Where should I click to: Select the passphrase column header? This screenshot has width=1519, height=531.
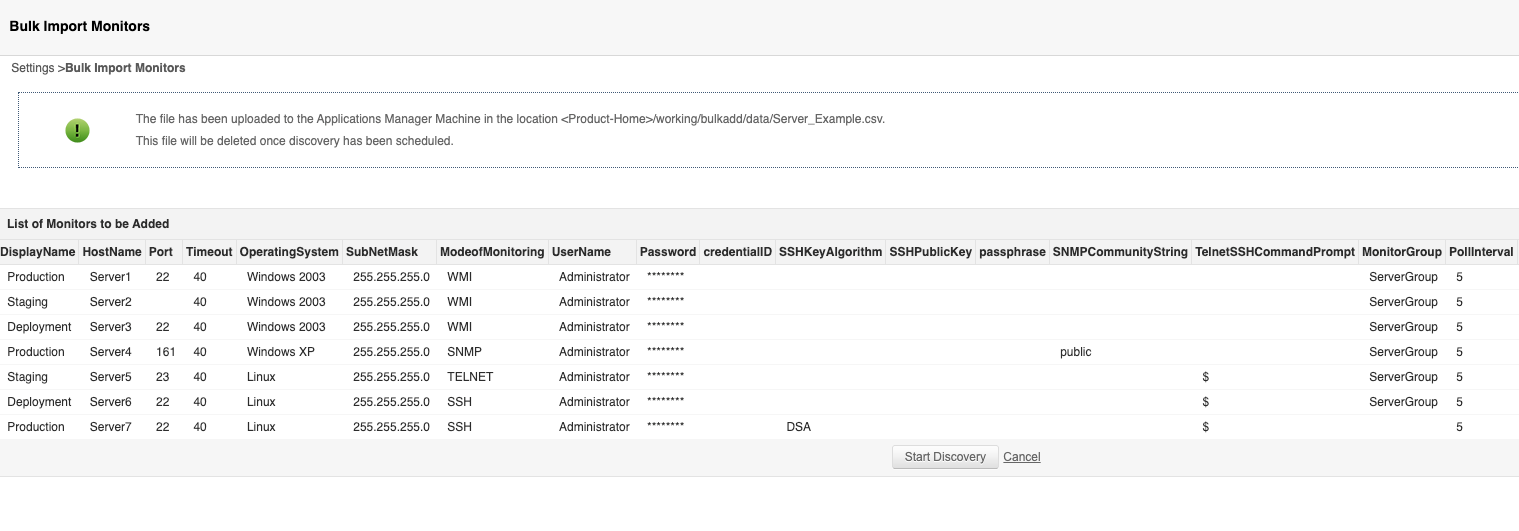tap(1012, 252)
